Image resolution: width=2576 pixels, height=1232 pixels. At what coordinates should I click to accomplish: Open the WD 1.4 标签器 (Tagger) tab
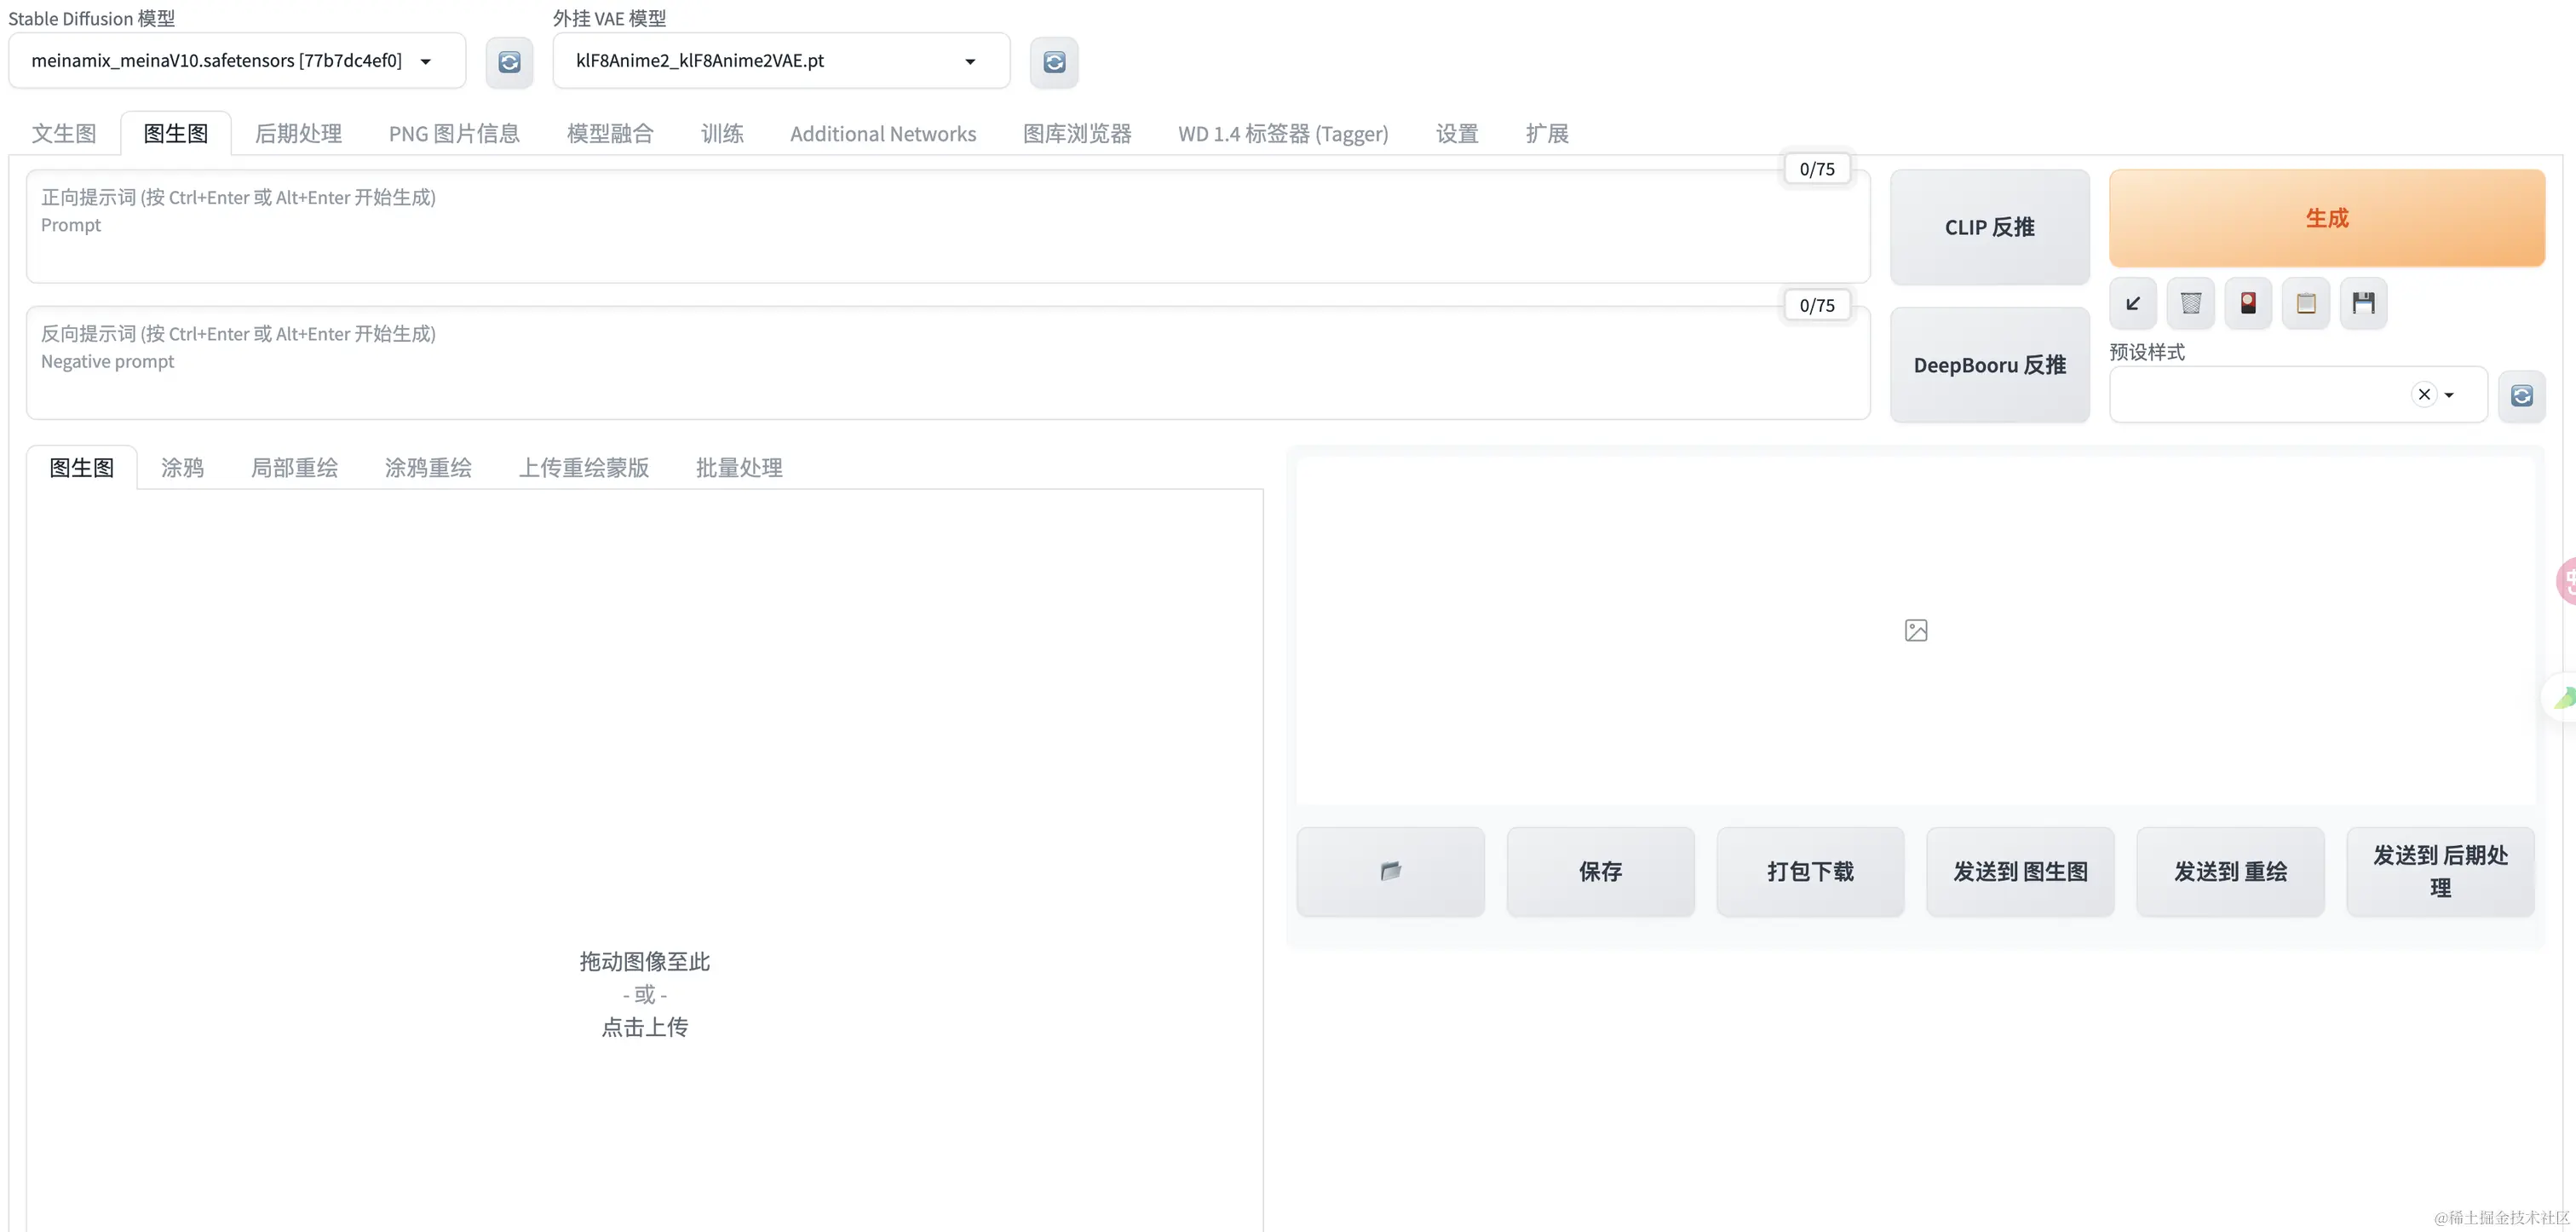pos(1283,133)
